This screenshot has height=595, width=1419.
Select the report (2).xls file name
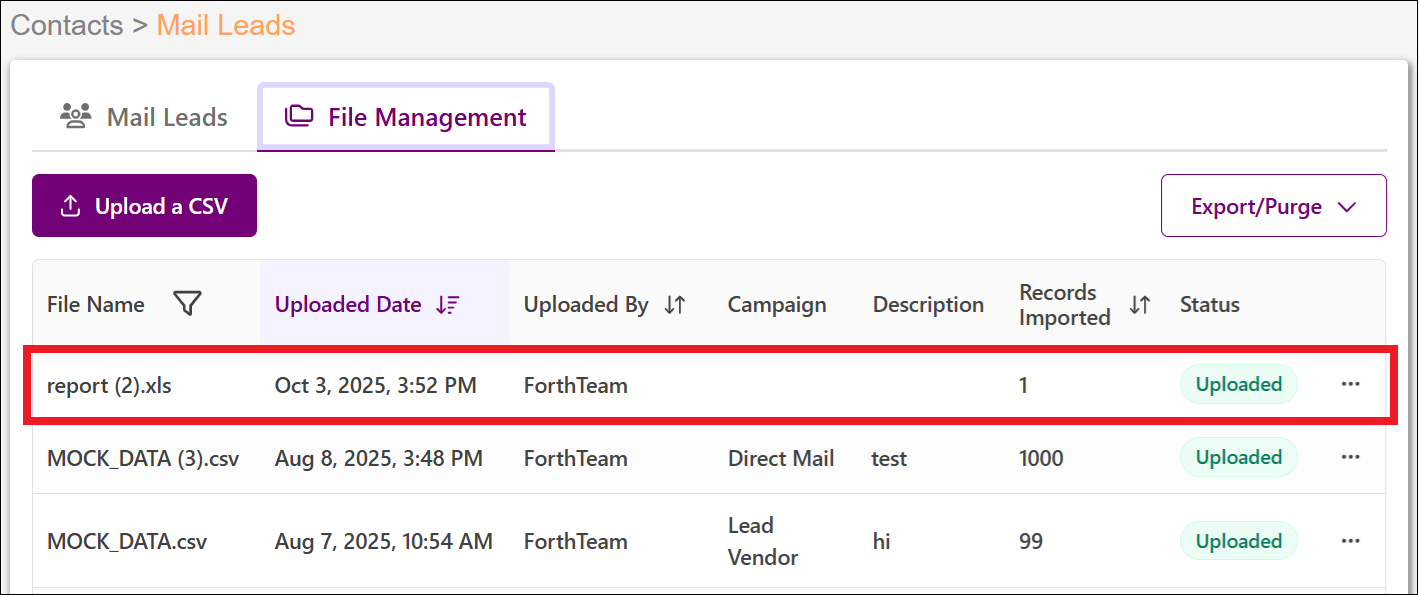(109, 385)
